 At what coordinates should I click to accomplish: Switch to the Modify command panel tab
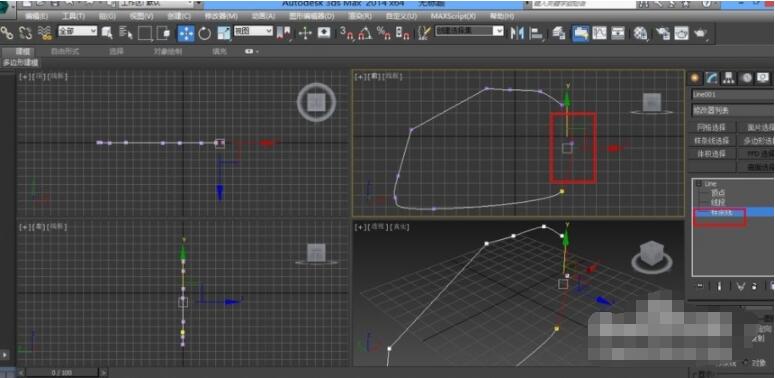[x=712, y=78]
